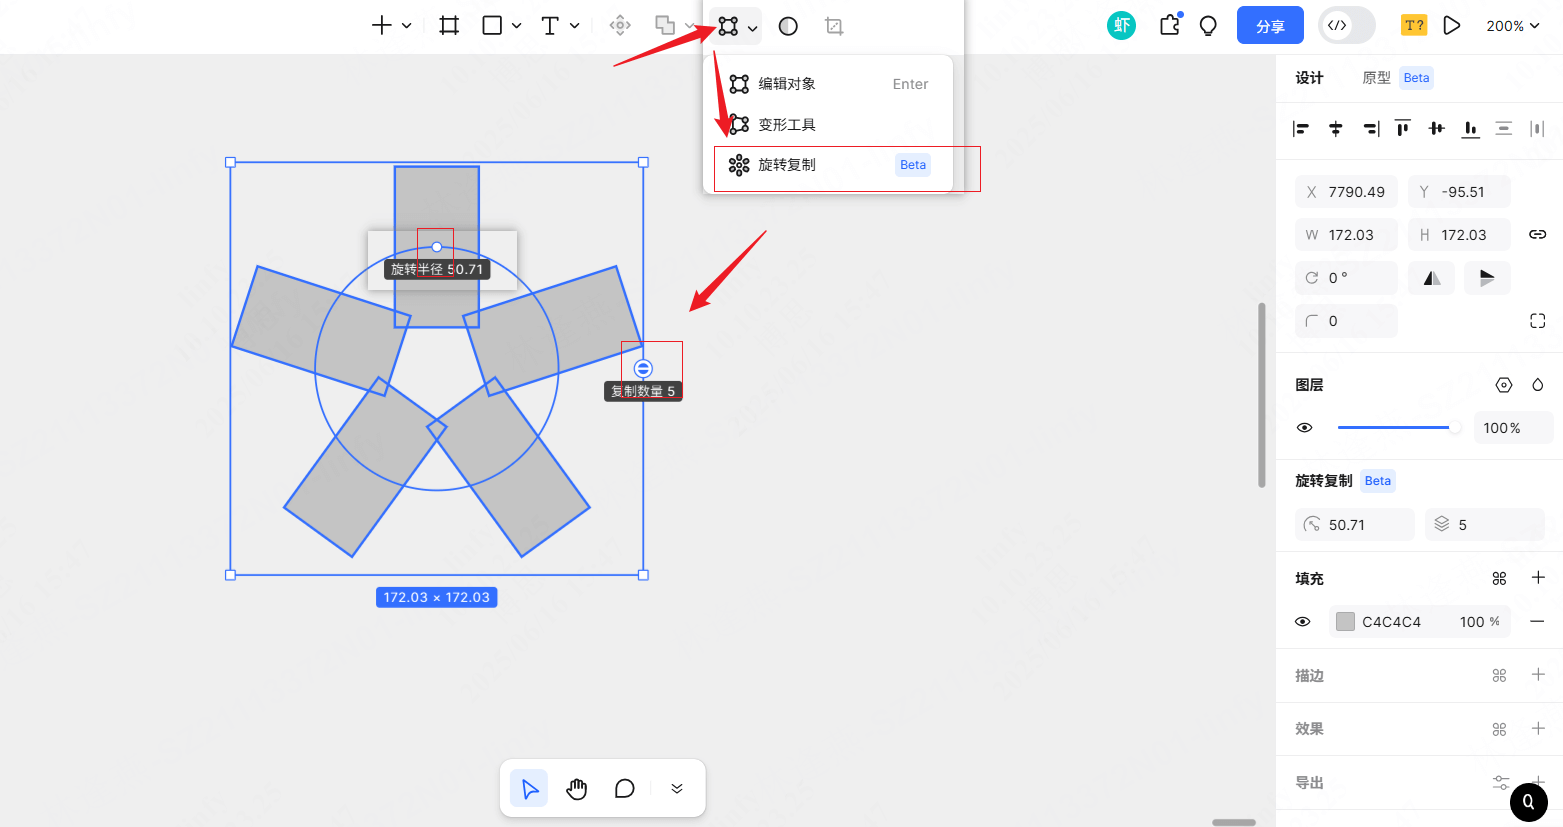Click the C4C4C4 fill color swatch
Image resolution: width=1563 pixels, height=827 pixels.
click(1345, 622)
